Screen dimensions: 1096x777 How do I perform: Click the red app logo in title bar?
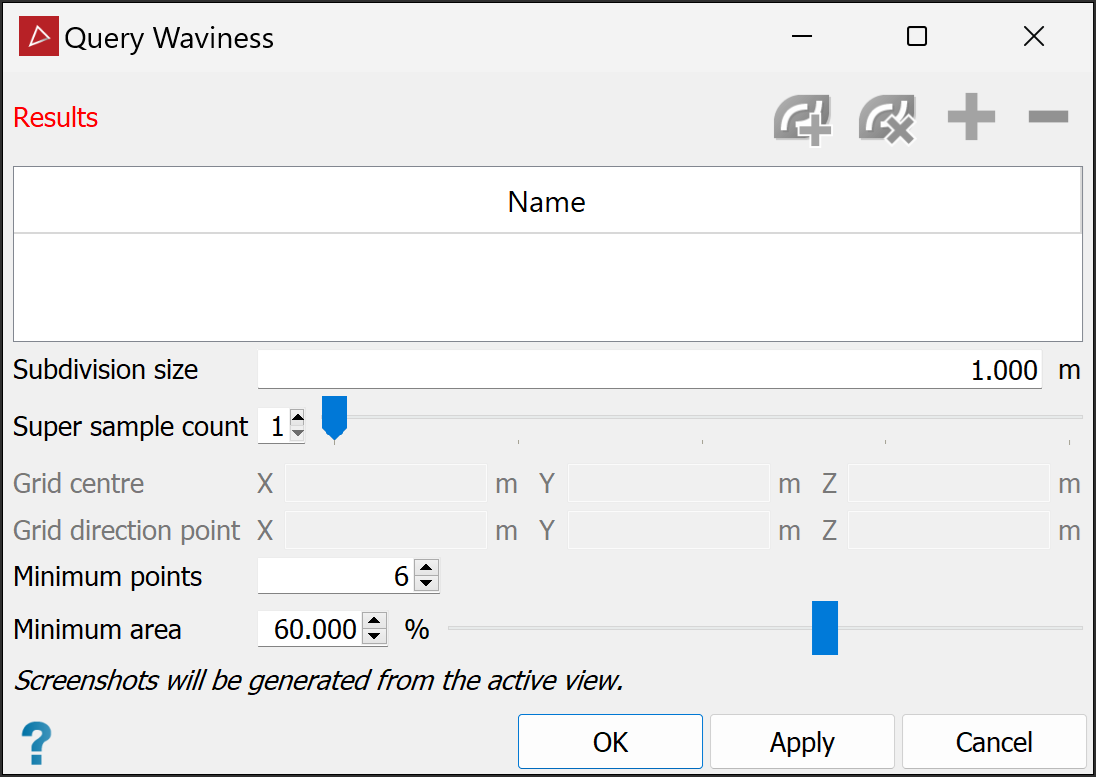39,38
